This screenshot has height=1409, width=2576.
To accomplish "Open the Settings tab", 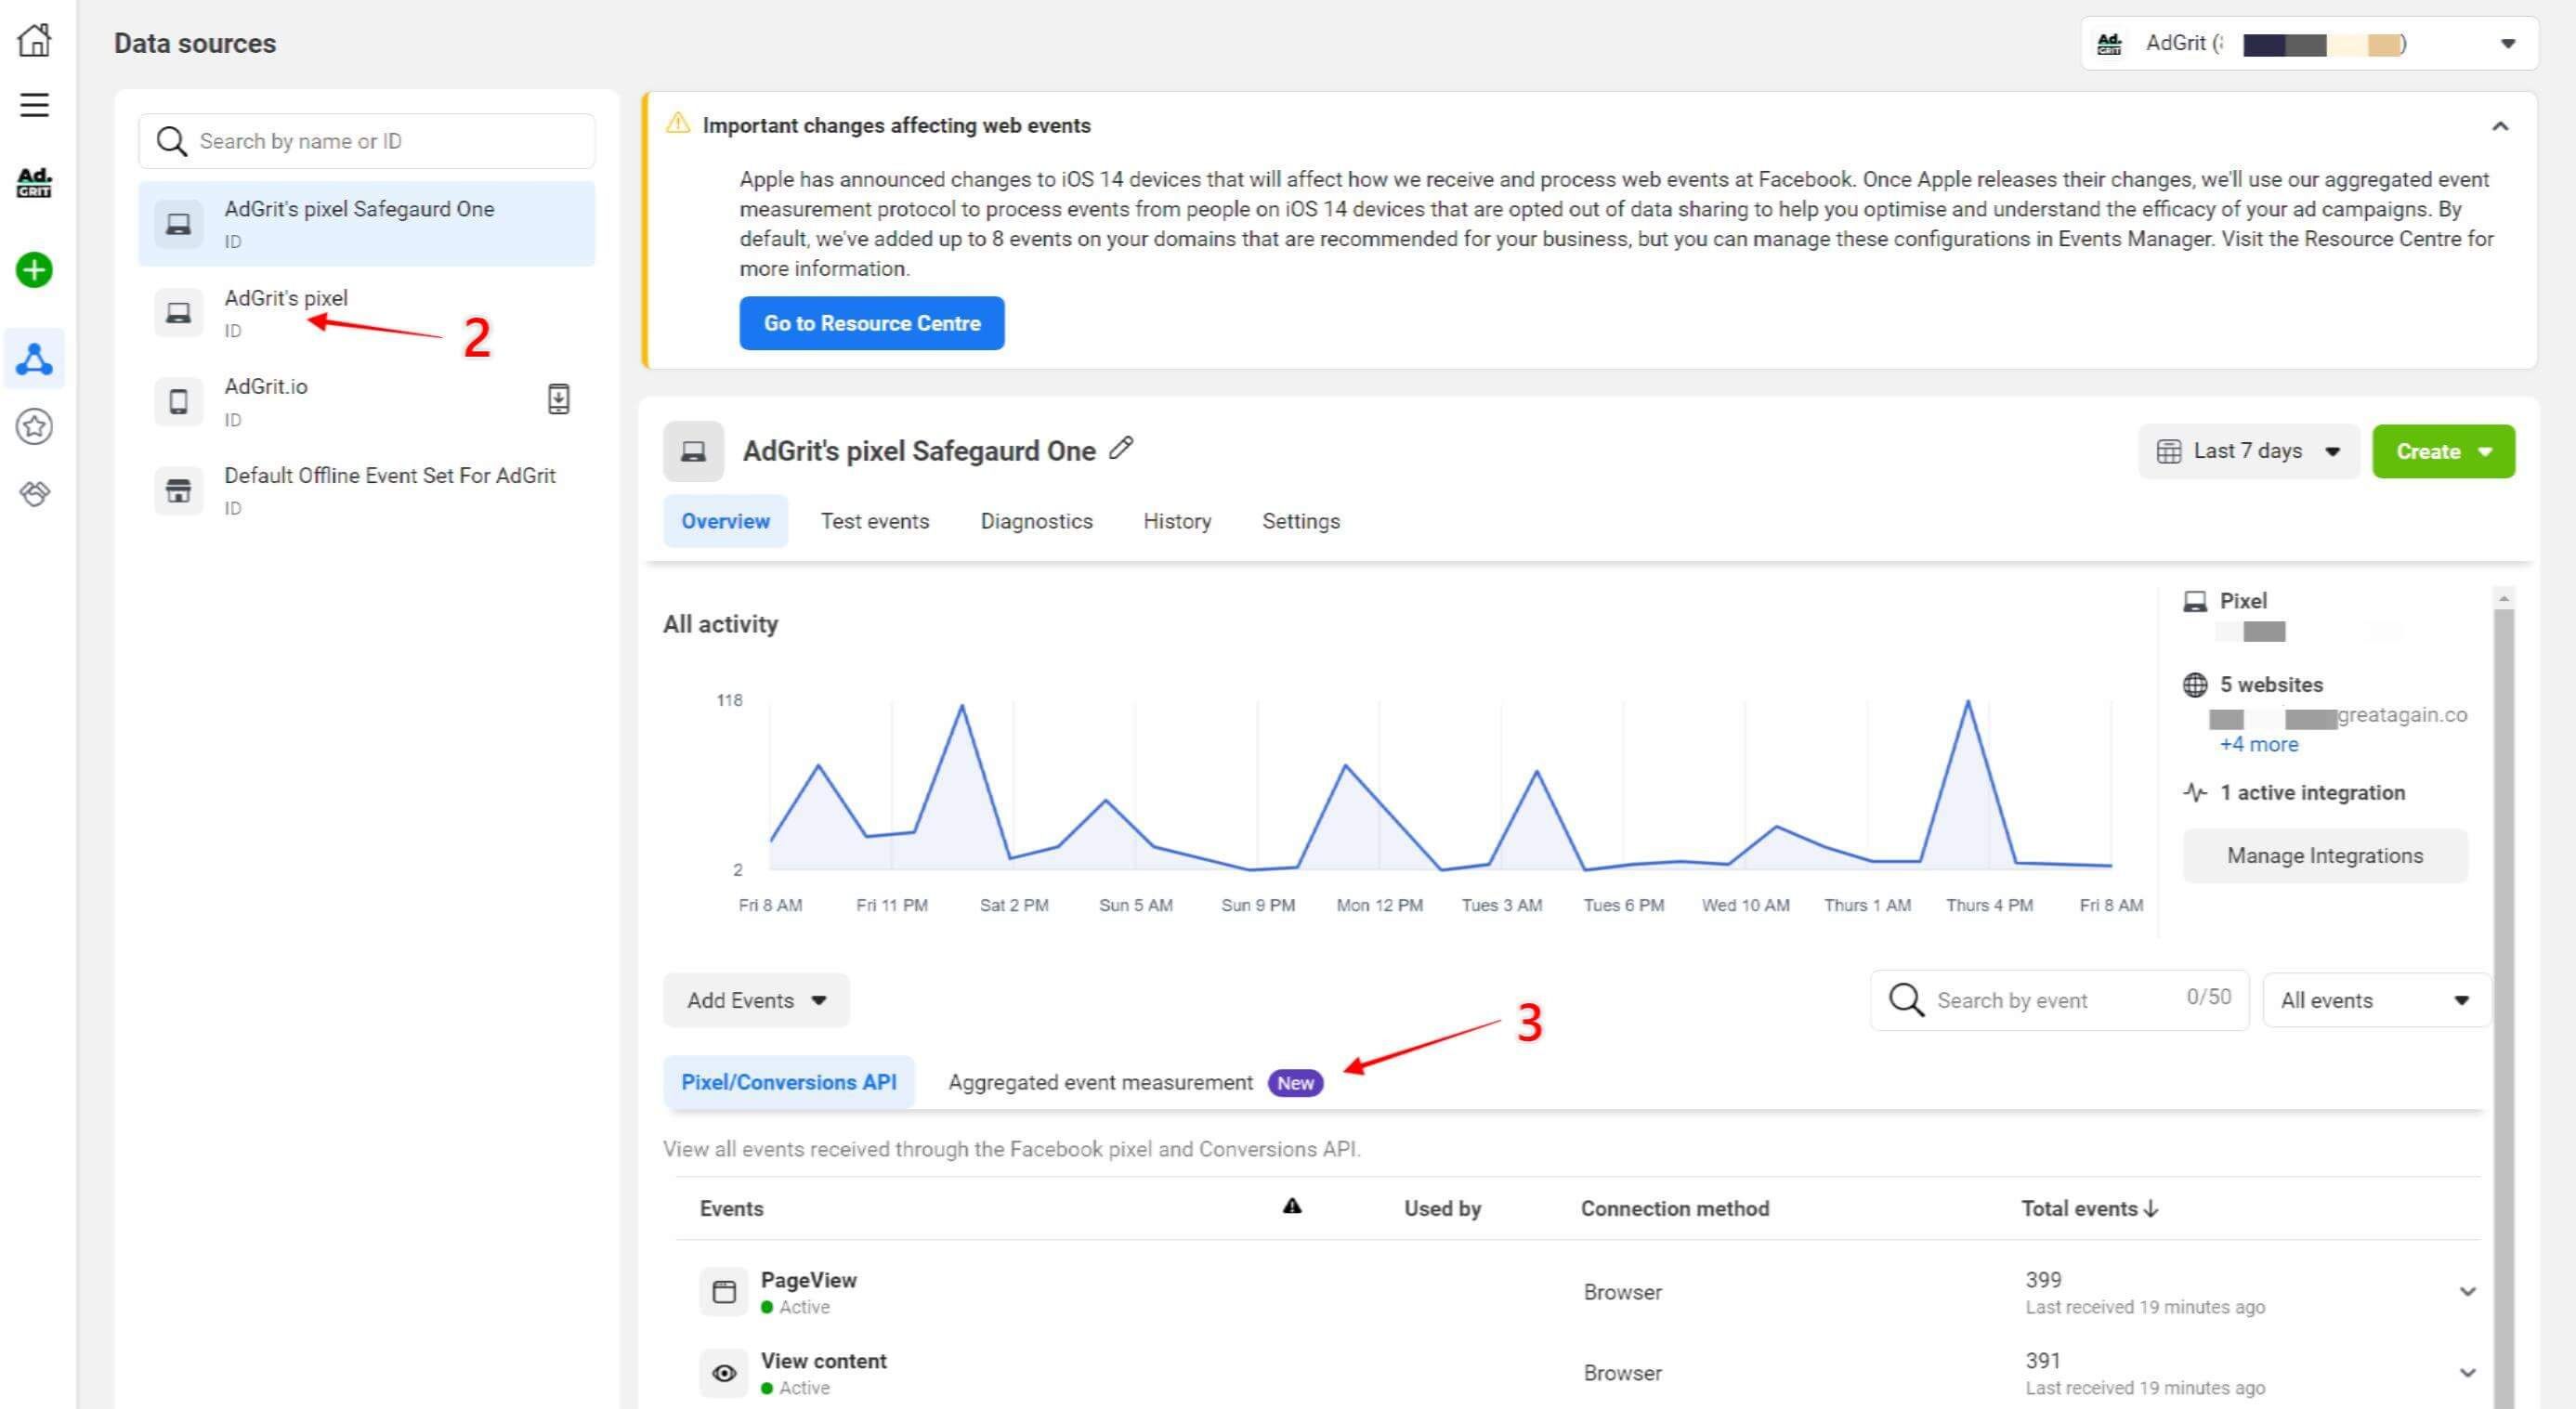I will pyautogui.click(x=1300, y=521).
